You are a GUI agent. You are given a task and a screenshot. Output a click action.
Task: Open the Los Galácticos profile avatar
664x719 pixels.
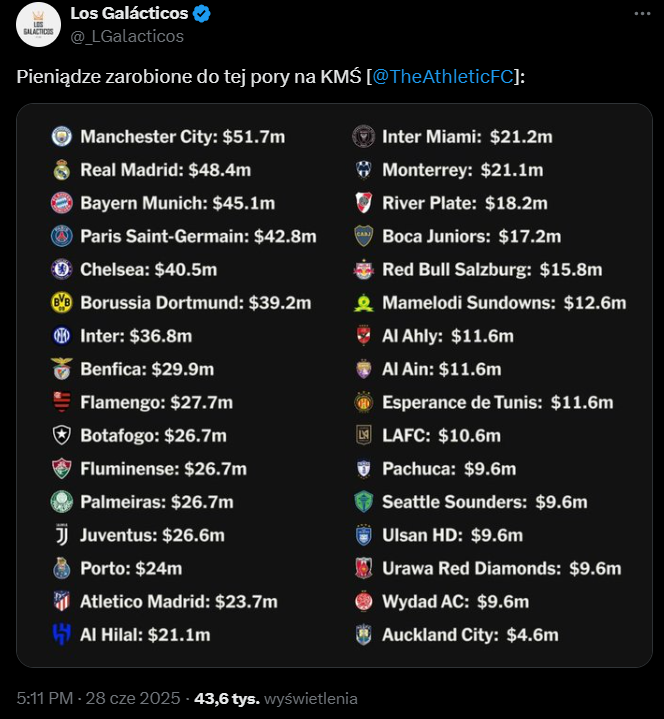(39, 25)
